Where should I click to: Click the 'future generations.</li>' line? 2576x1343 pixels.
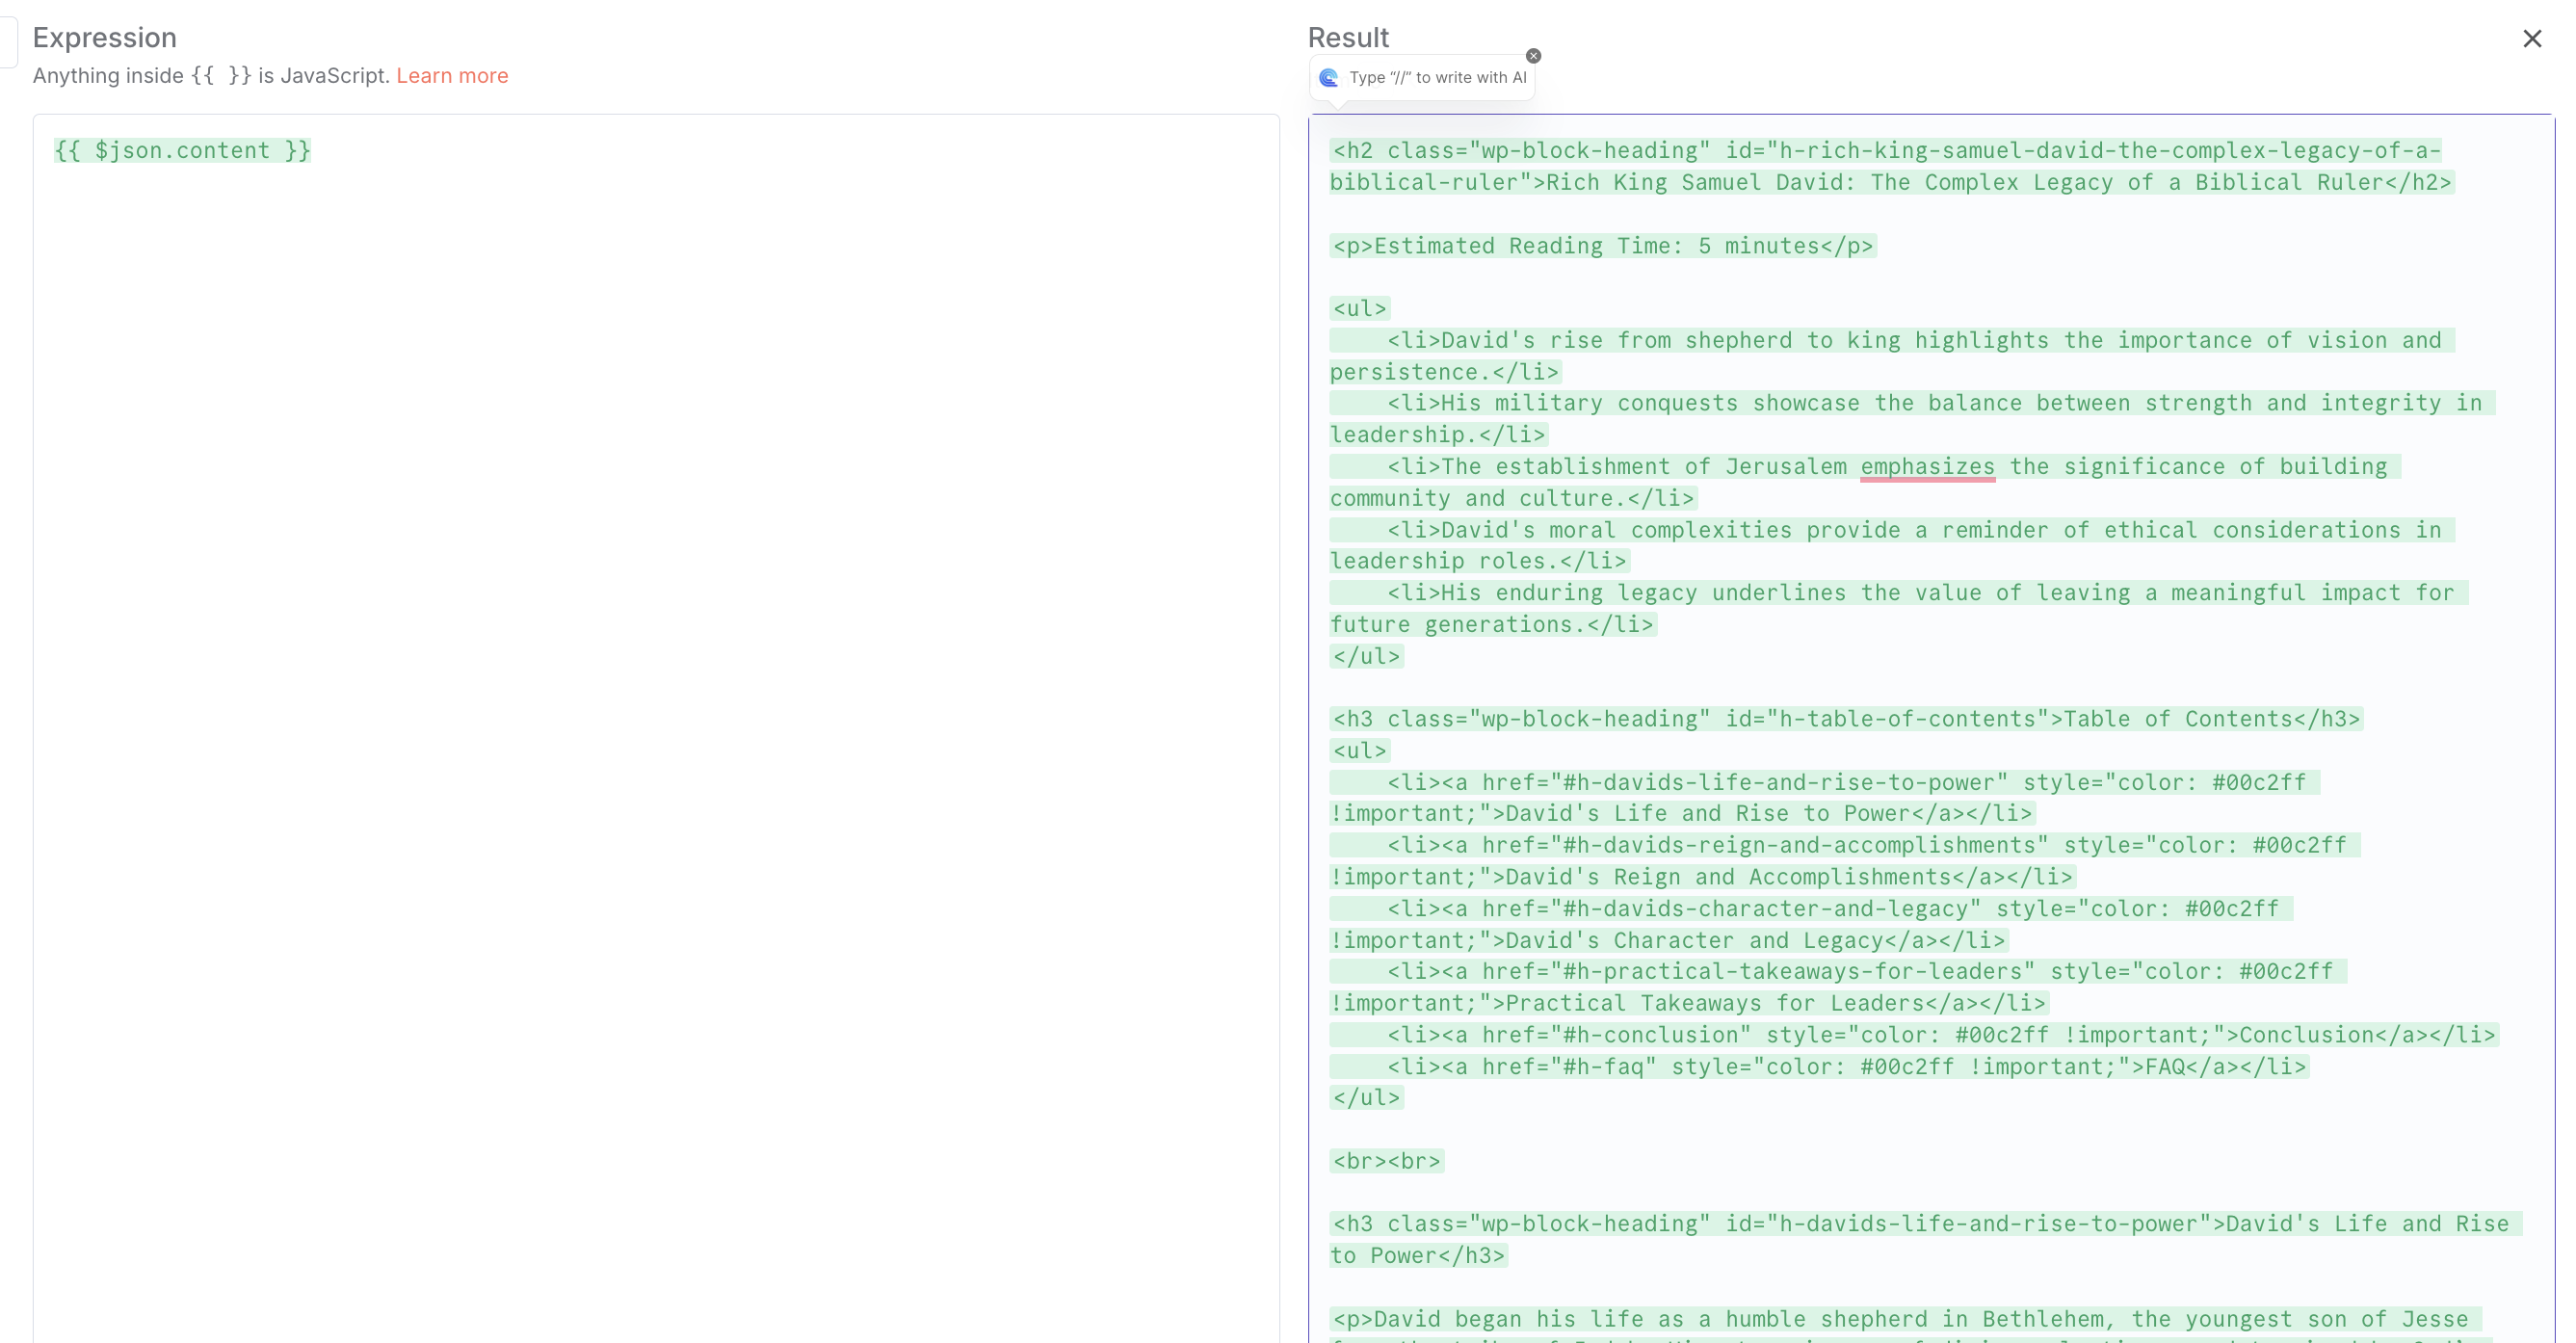pyautogui.click(x=1492, y=625)
